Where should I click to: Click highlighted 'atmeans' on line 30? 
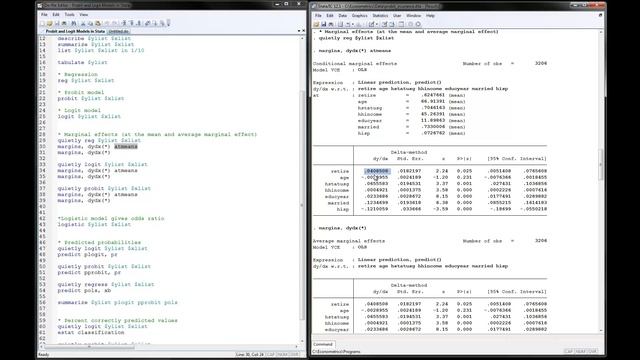[126, 146]
